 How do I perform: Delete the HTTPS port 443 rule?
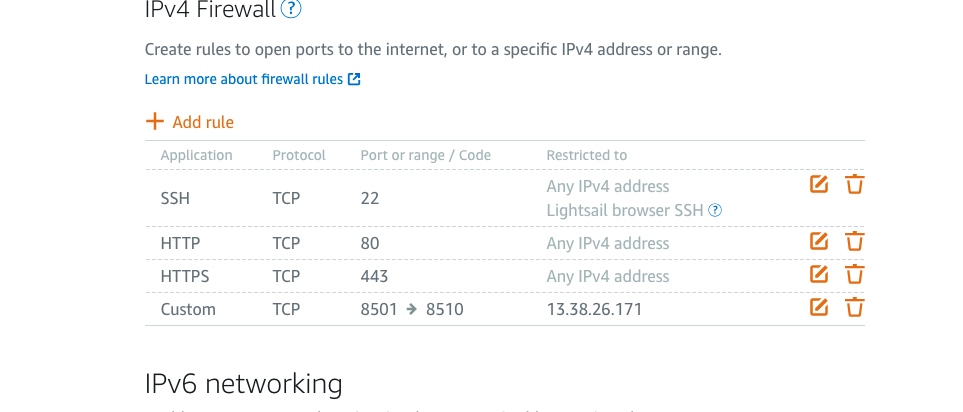click(855, 274)
